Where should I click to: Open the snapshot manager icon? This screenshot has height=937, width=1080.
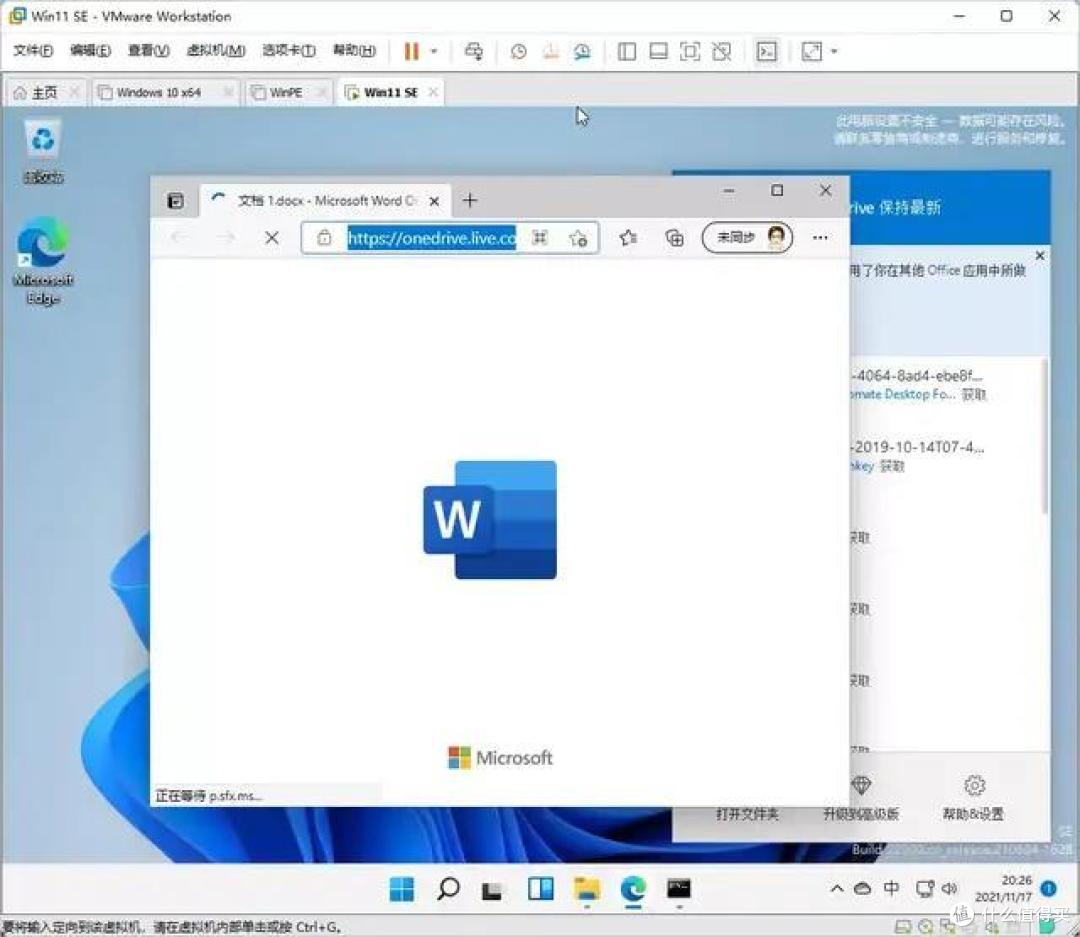coord(582,52)
